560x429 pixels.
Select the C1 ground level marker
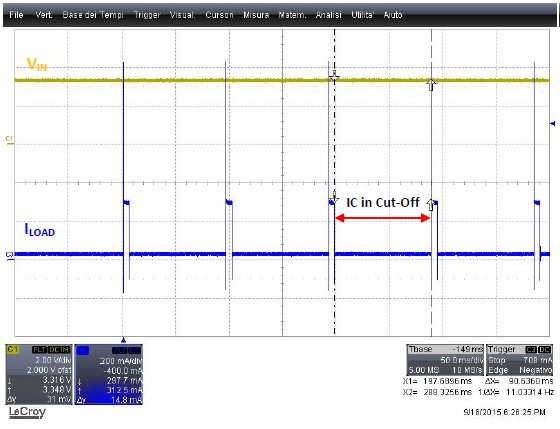click(x=10, y=140)
